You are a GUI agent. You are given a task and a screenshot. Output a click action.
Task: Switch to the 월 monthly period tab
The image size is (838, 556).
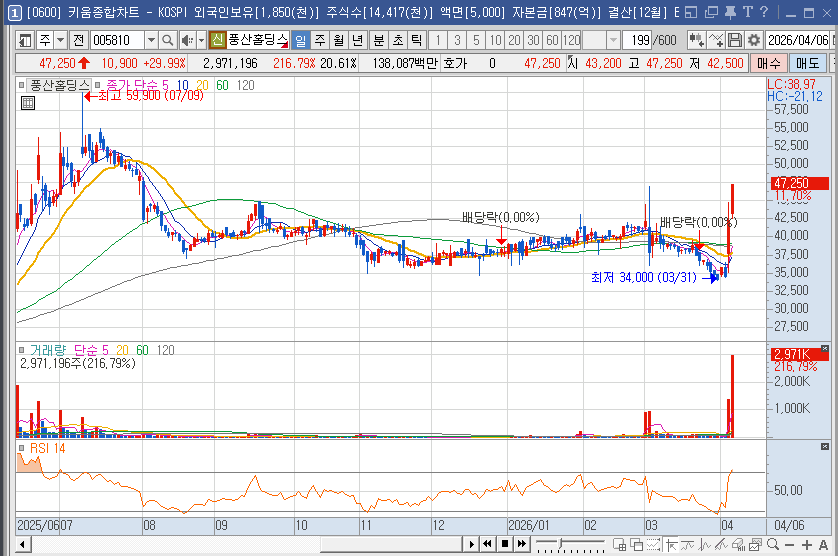click(339, 40)
